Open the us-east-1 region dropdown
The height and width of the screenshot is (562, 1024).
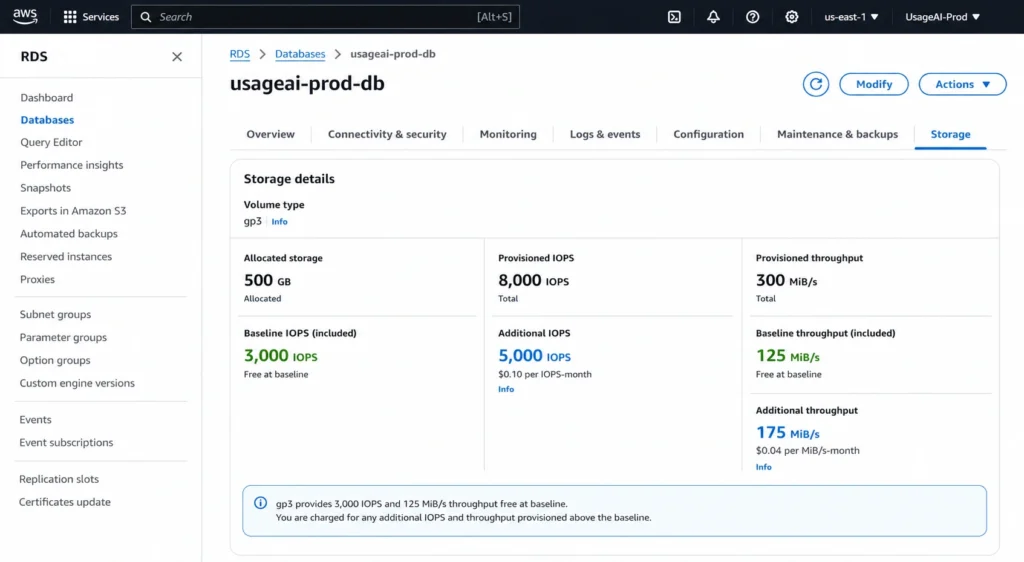pyautogui.click(x=851, y=17)
